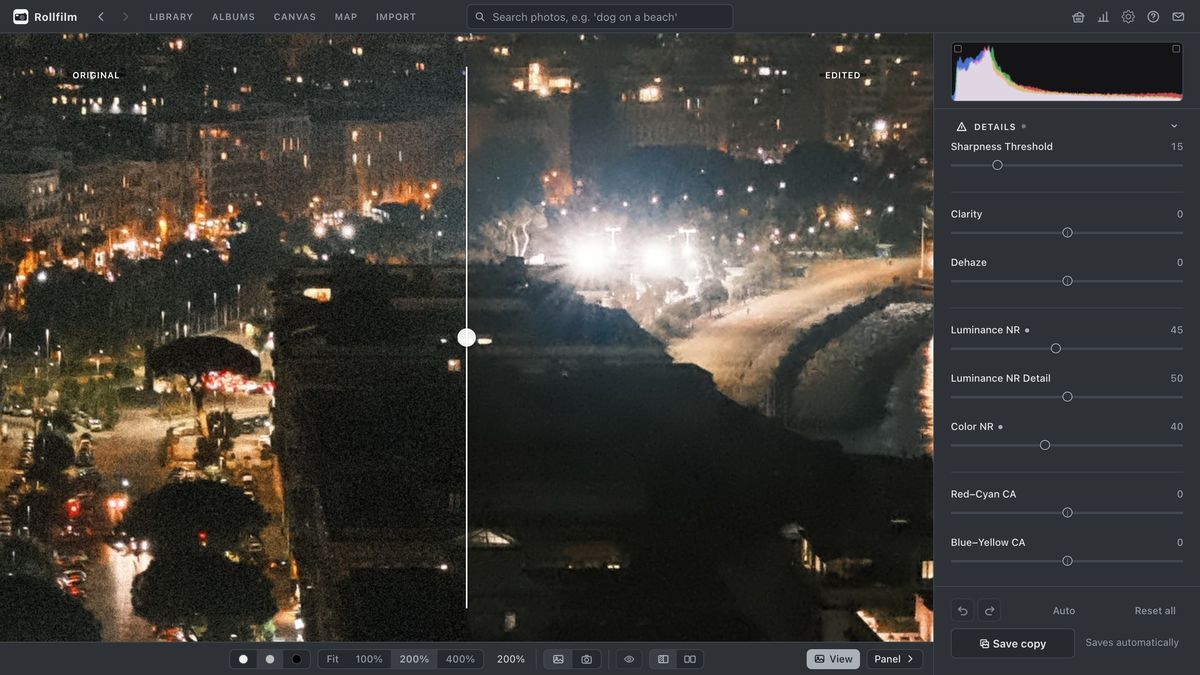Toggle highlight clipping indicator in histogram
The height and width of the screenshot is (675, 1200).
(x=1176, y=49)
